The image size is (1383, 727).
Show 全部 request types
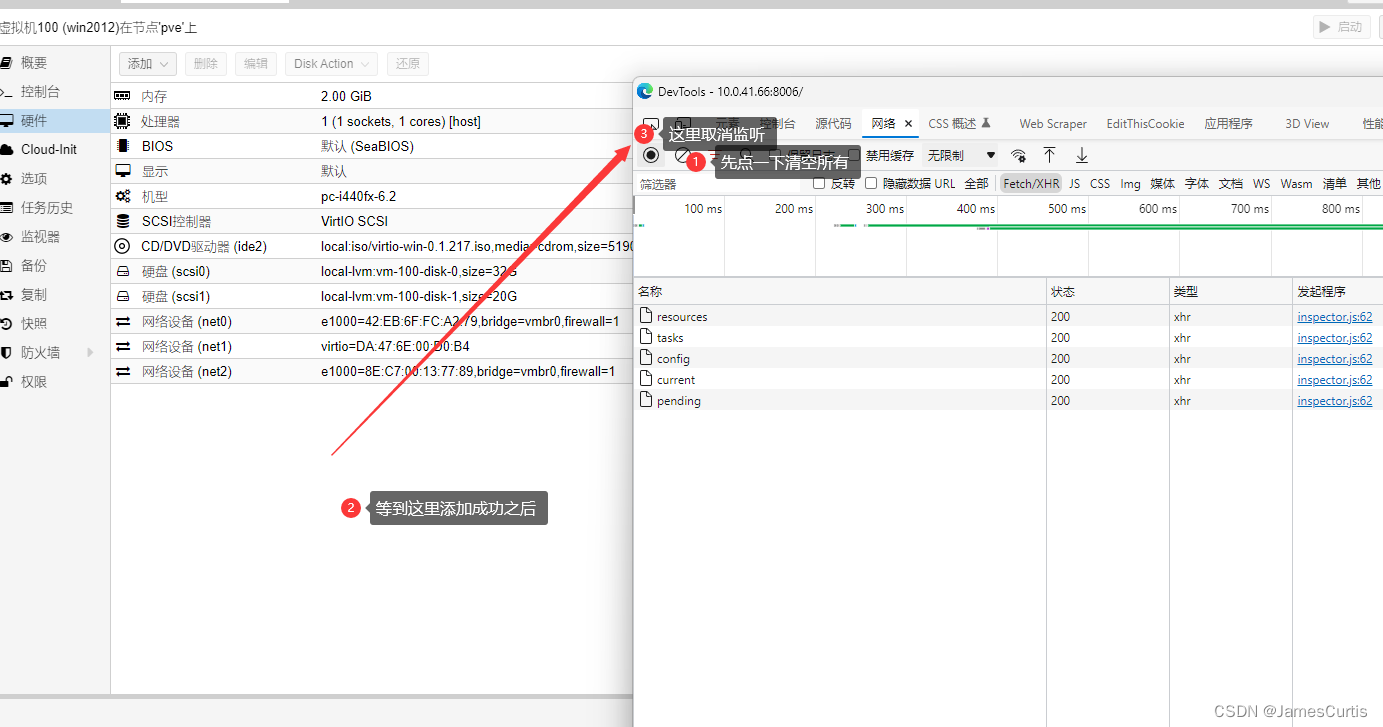point(976,183)
